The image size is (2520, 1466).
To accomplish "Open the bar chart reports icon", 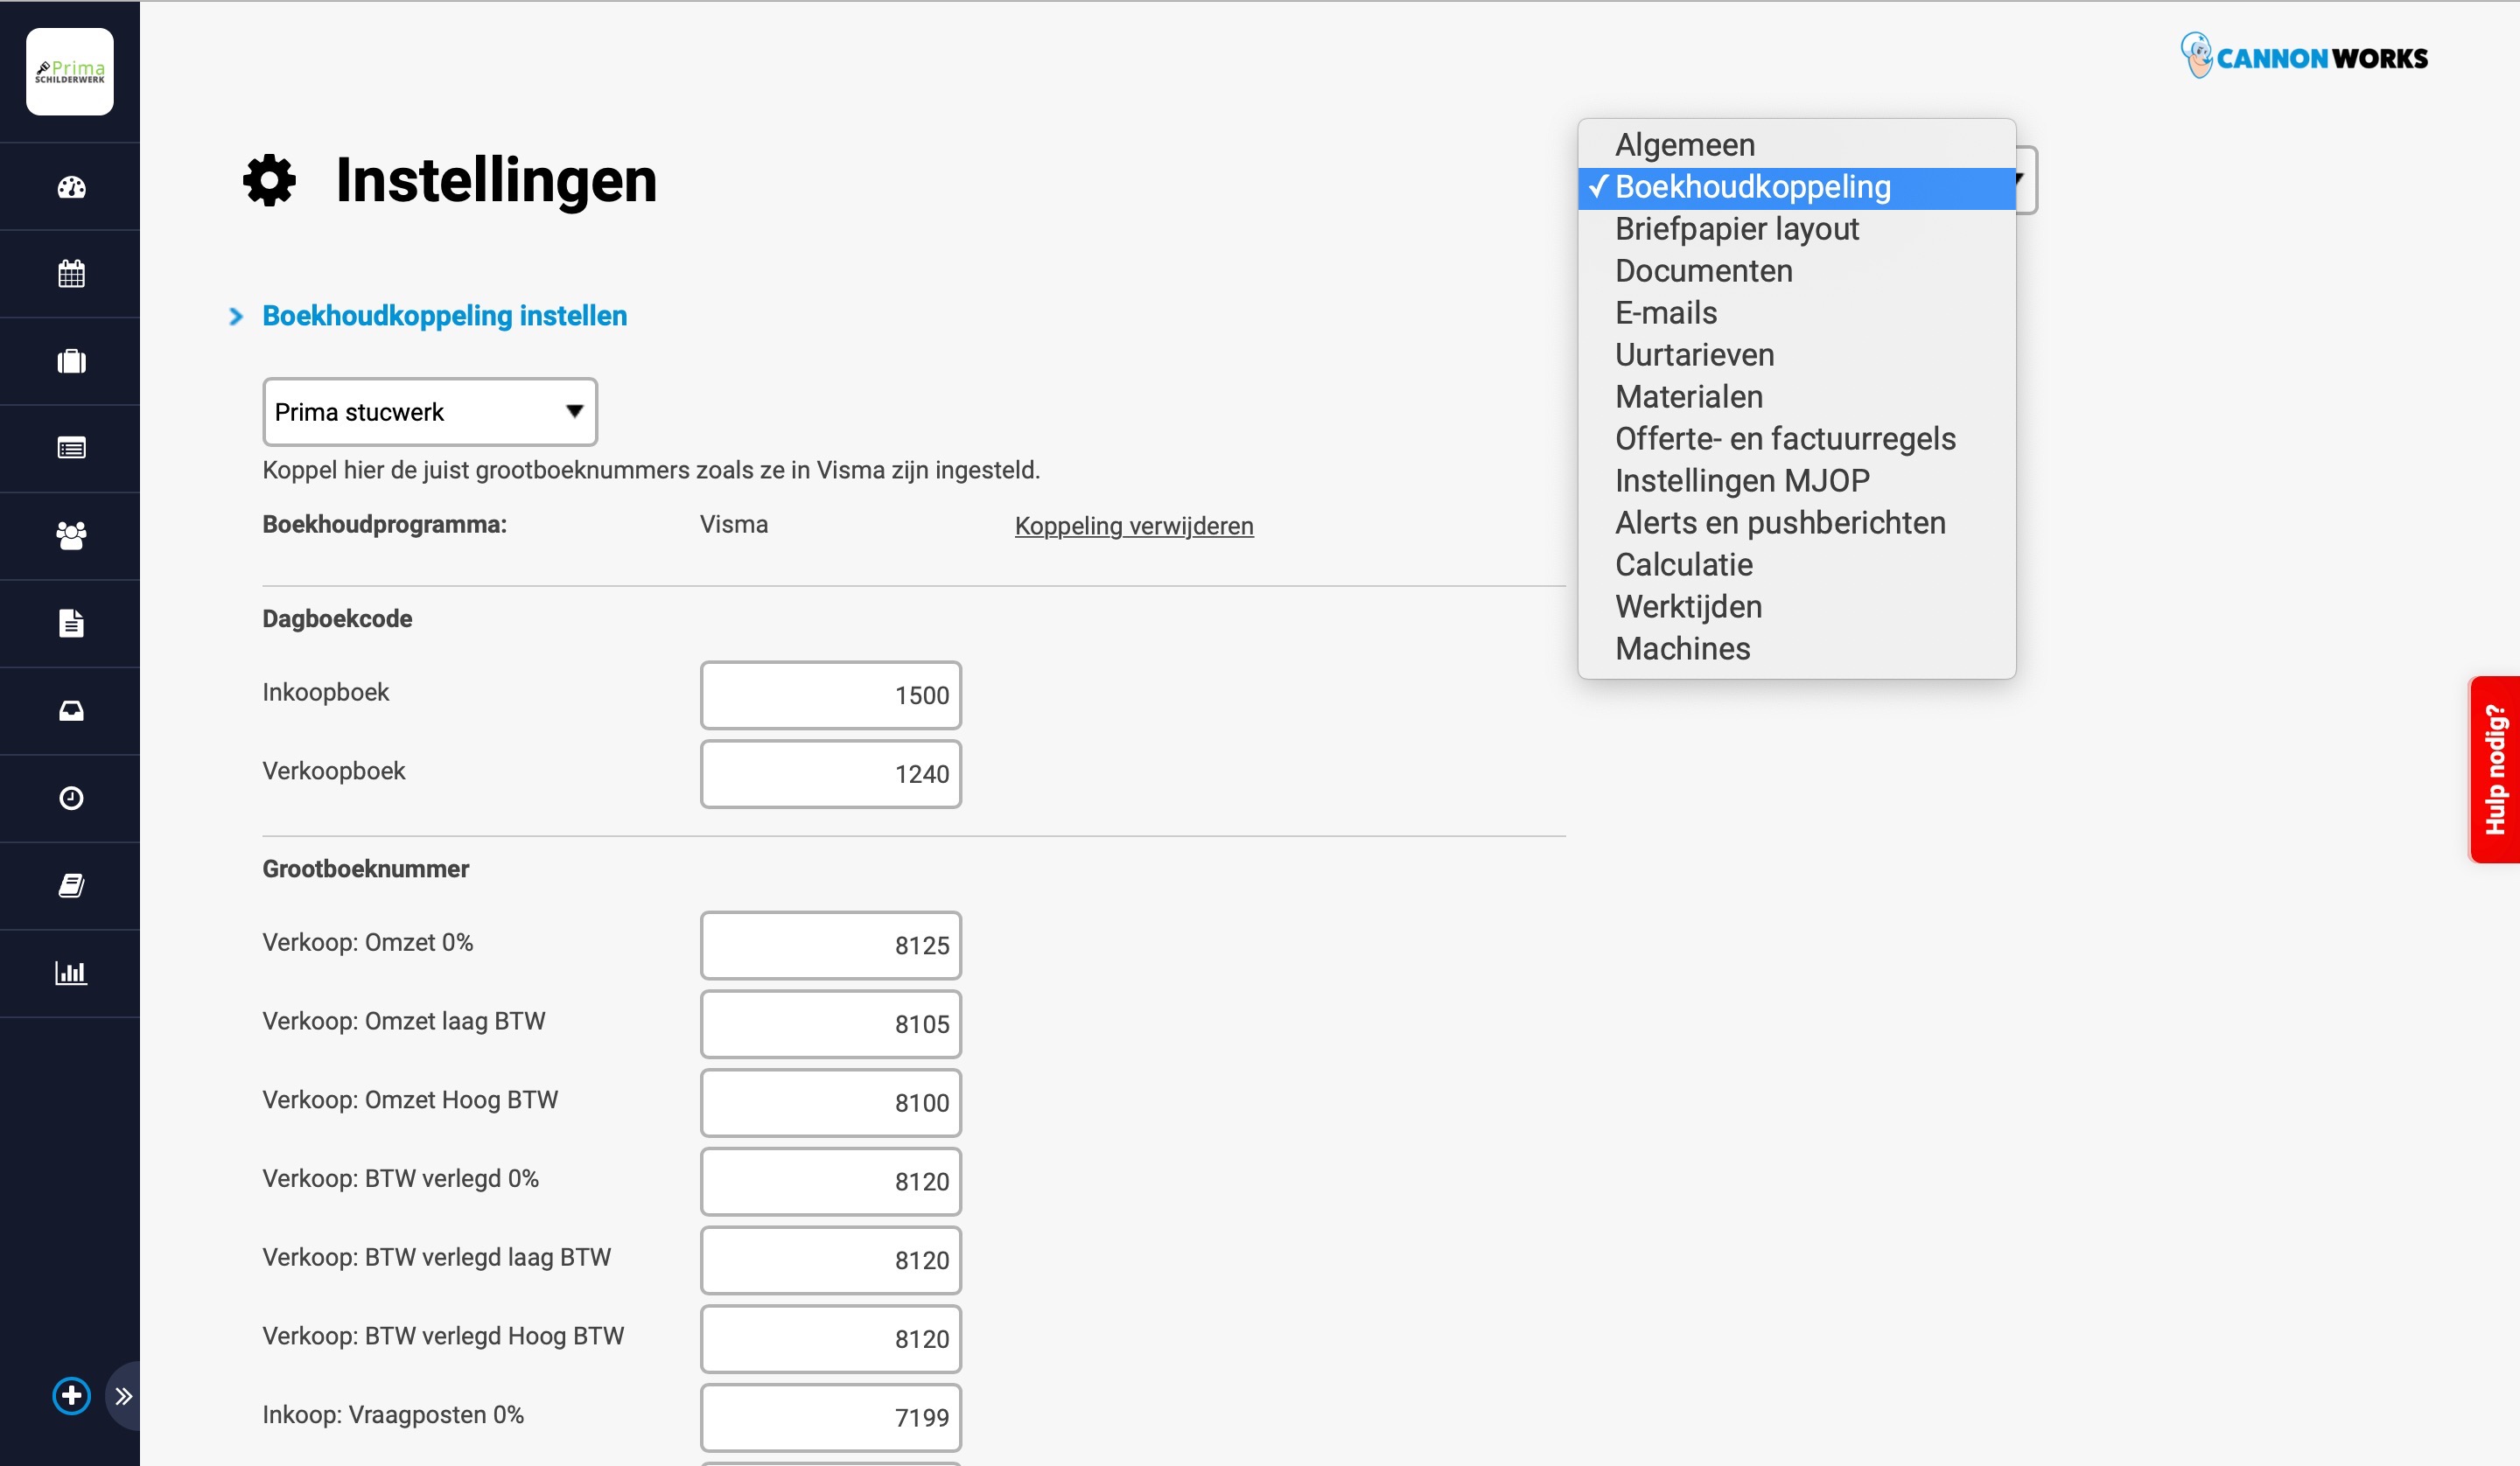I will pos(71,972).
